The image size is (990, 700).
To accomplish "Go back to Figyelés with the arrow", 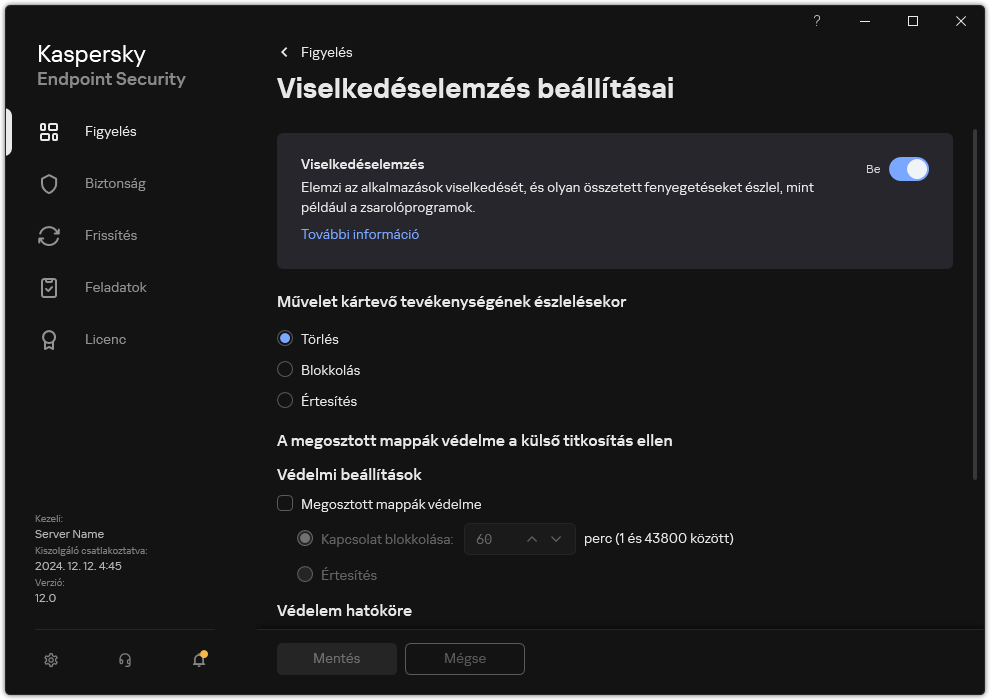I will [x=284, y=52].
